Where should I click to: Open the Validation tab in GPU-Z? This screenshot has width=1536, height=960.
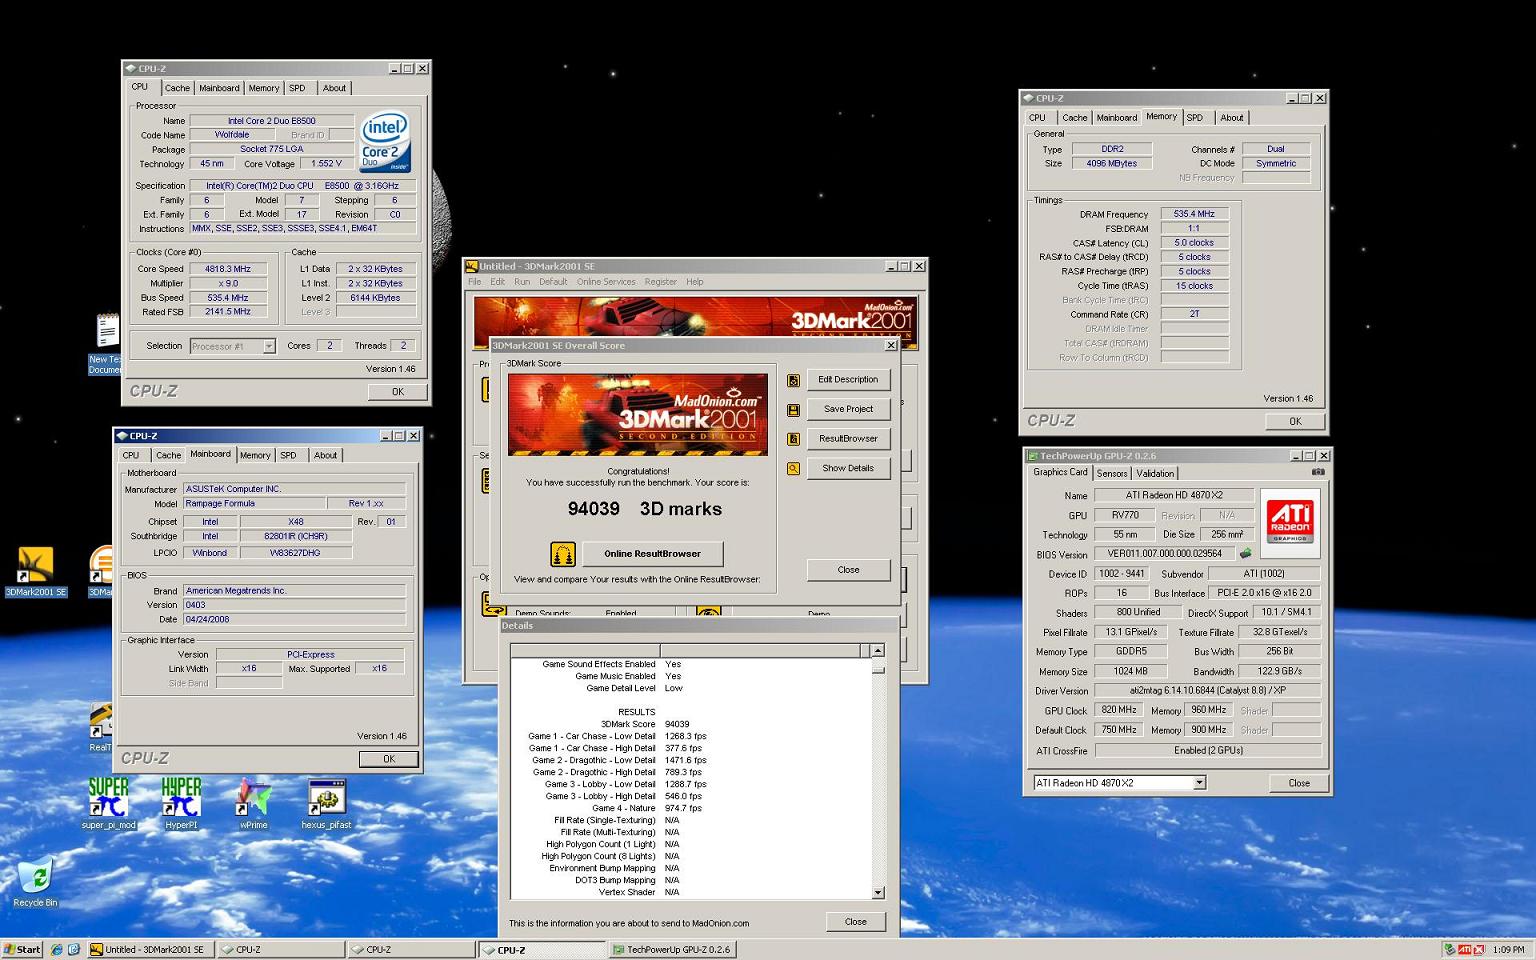[x=1155, y=474]
